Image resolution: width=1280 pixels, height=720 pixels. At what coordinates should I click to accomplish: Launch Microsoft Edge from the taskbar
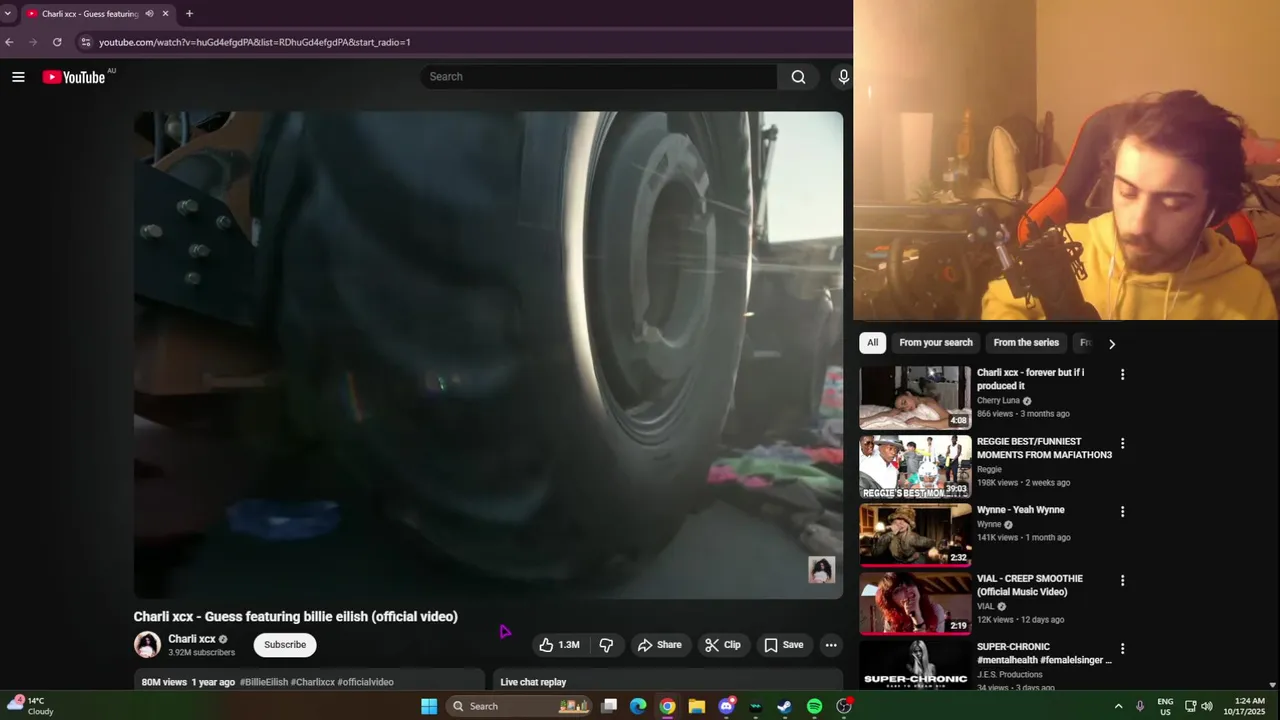[x=638, y=706]
